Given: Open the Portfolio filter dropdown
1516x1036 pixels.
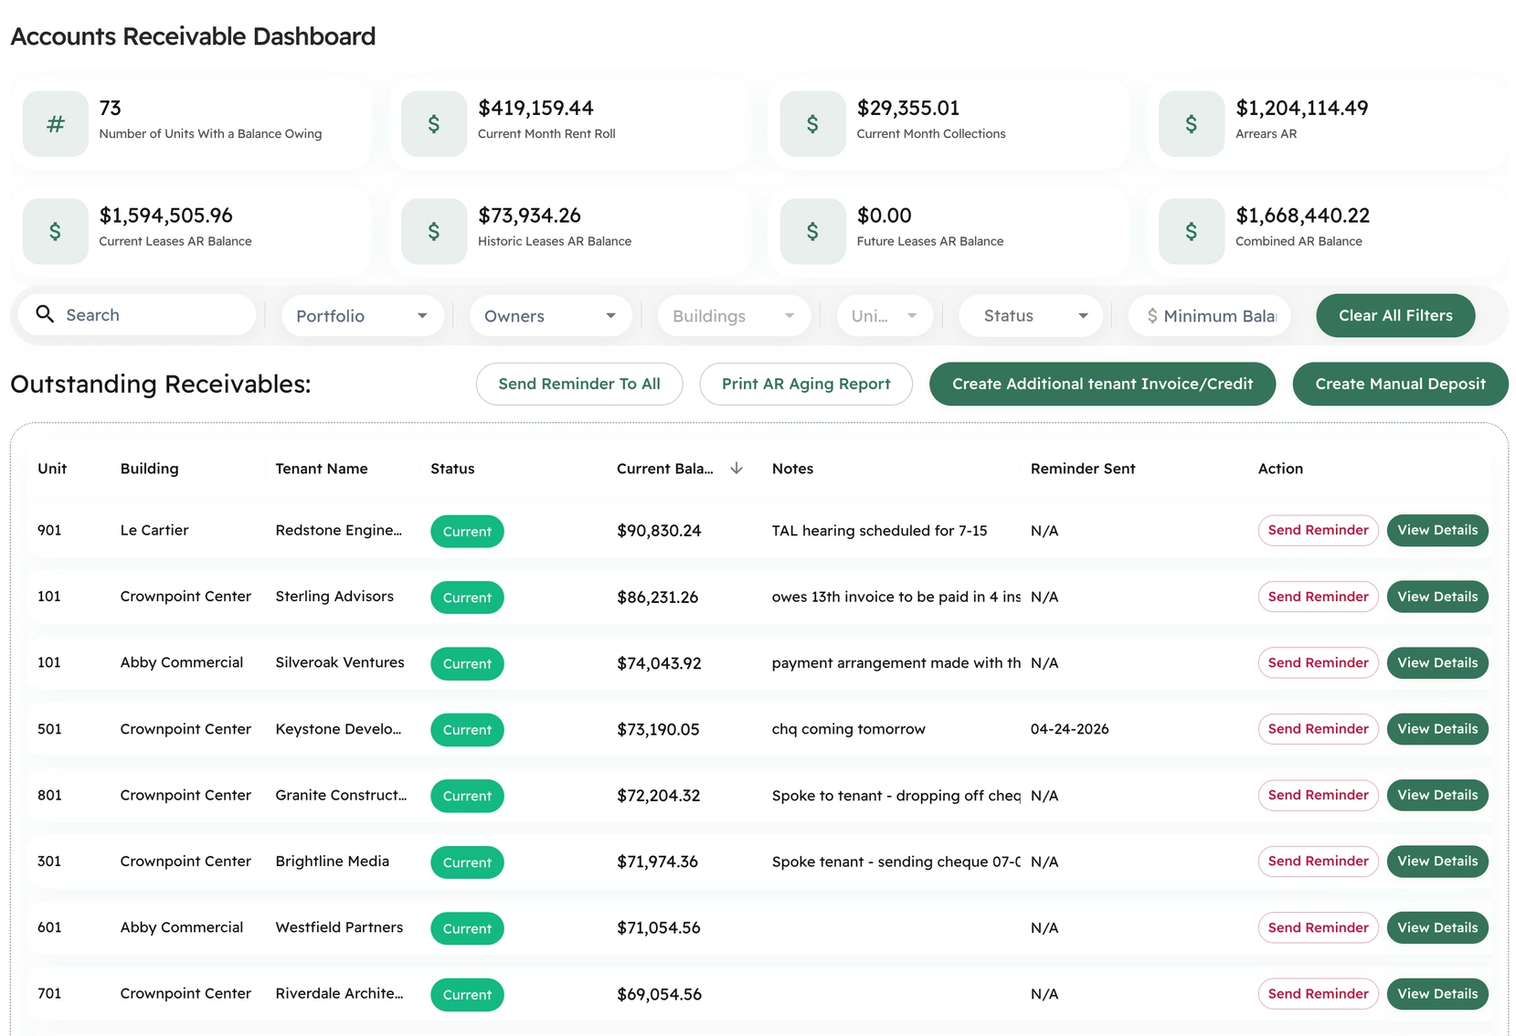Looking at the screenshot, I should 363,316.
